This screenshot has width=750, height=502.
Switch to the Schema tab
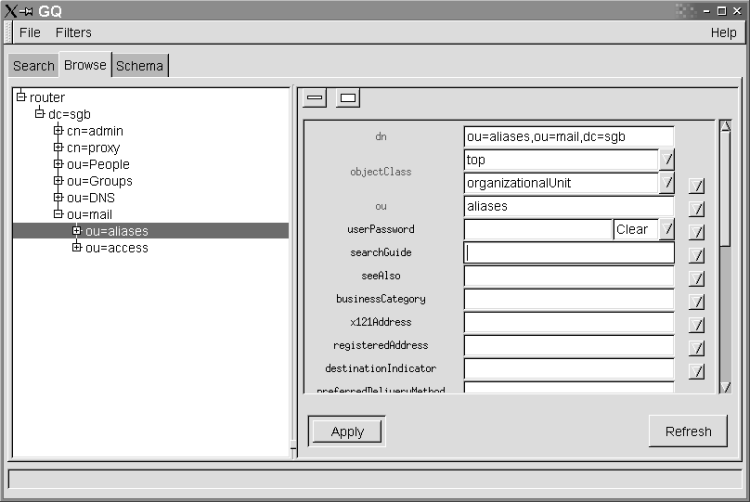click(140, 66)
